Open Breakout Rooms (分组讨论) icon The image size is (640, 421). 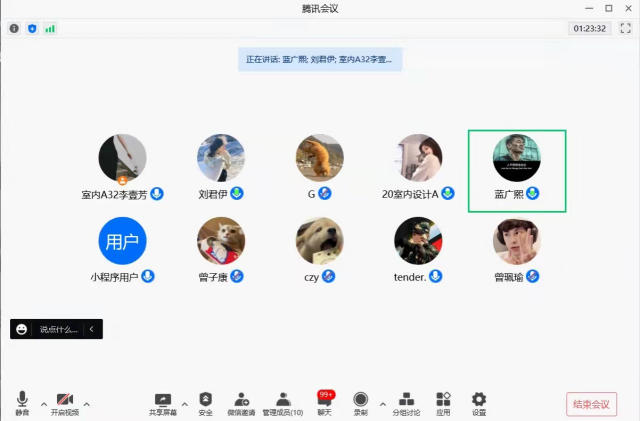[406, 400]
